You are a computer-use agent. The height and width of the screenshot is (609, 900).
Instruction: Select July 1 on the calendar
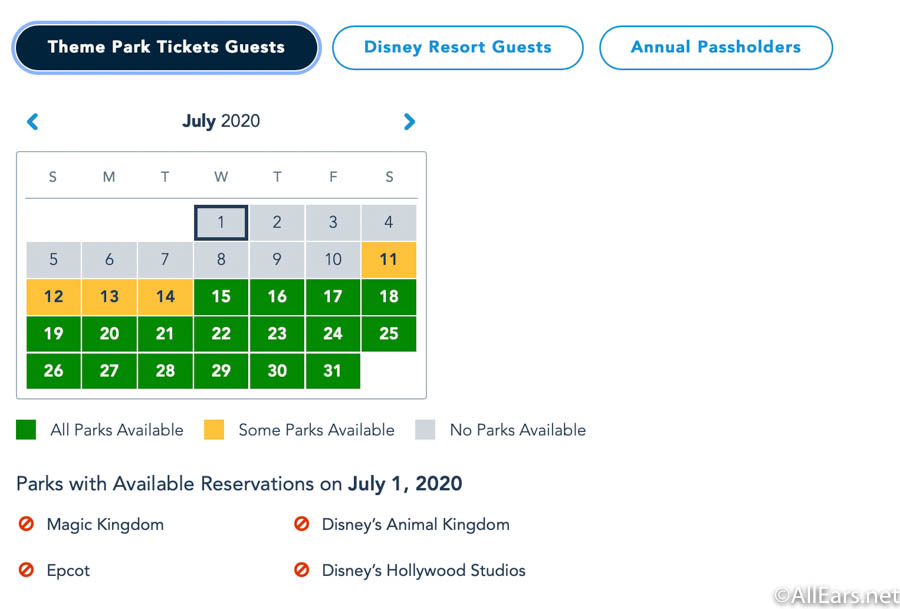coord(221,222)
